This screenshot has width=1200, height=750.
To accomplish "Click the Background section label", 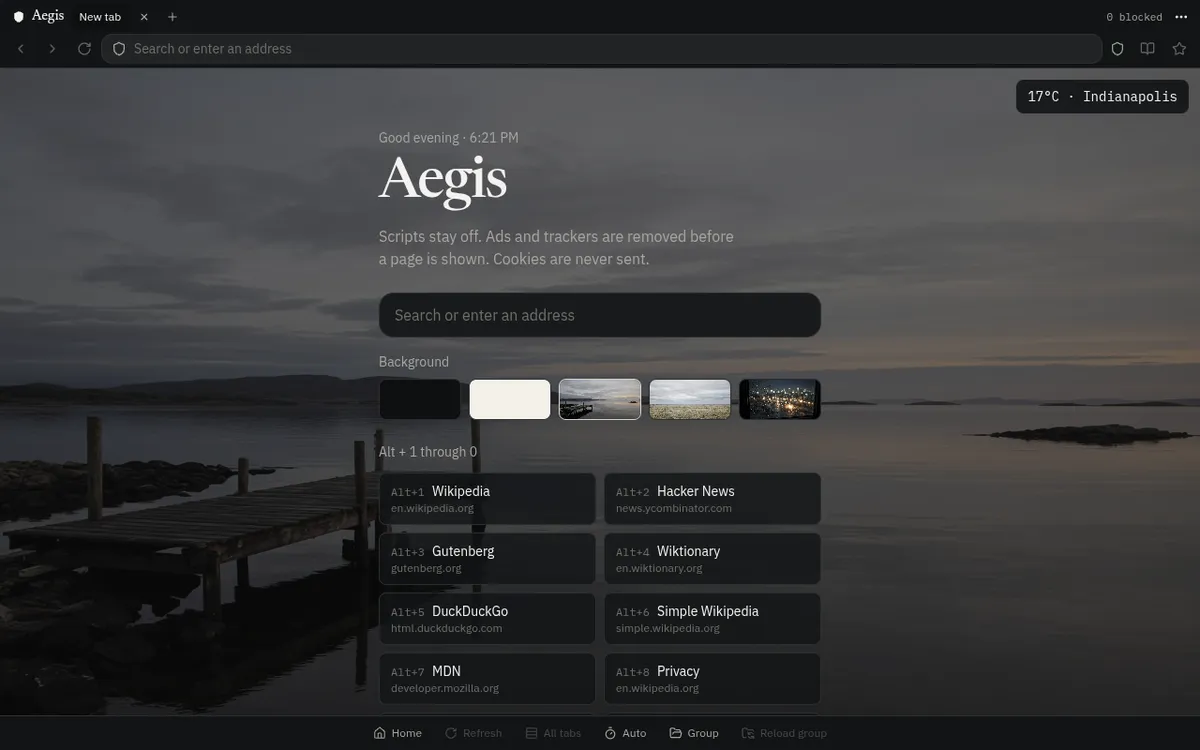I will tap(414, 362).
